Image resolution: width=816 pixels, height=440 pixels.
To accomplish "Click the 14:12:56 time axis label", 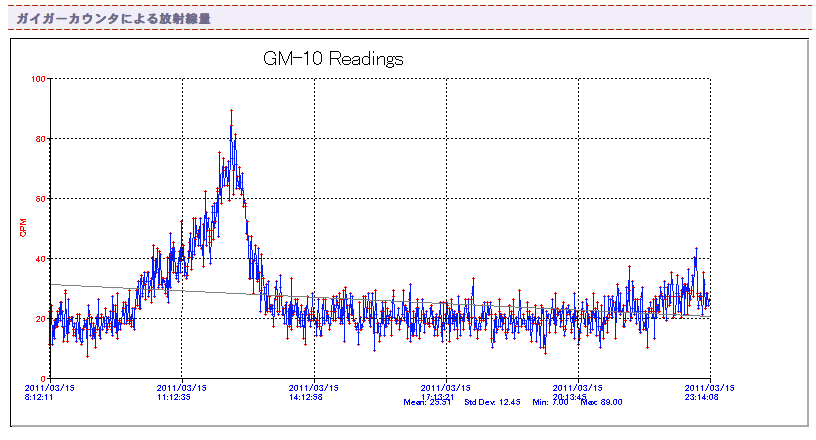I will 306,397.
